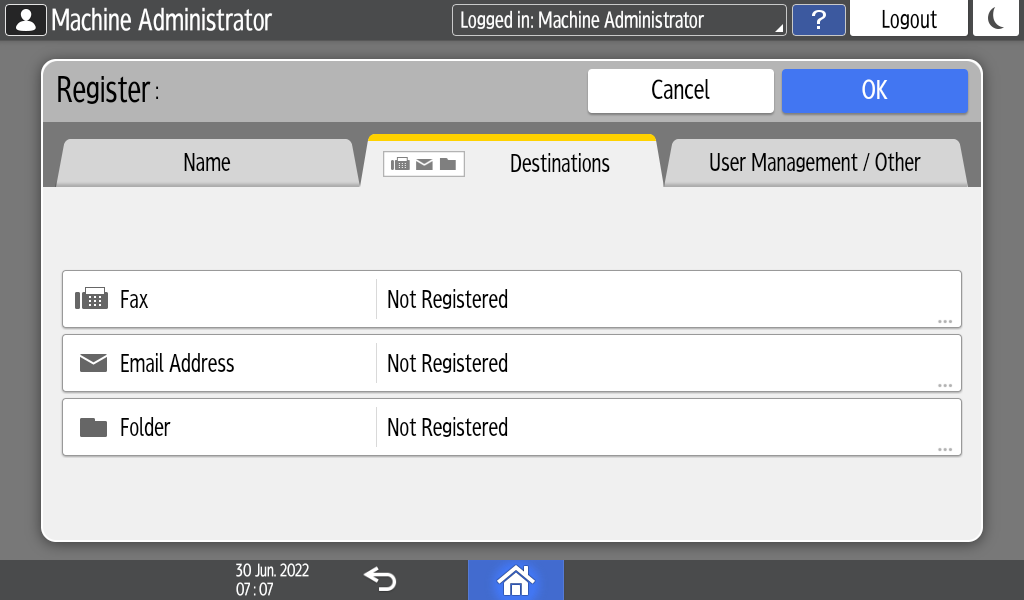Expand Folder row using its ellipsis
The image size is (1024, 600).
point(944,449)
